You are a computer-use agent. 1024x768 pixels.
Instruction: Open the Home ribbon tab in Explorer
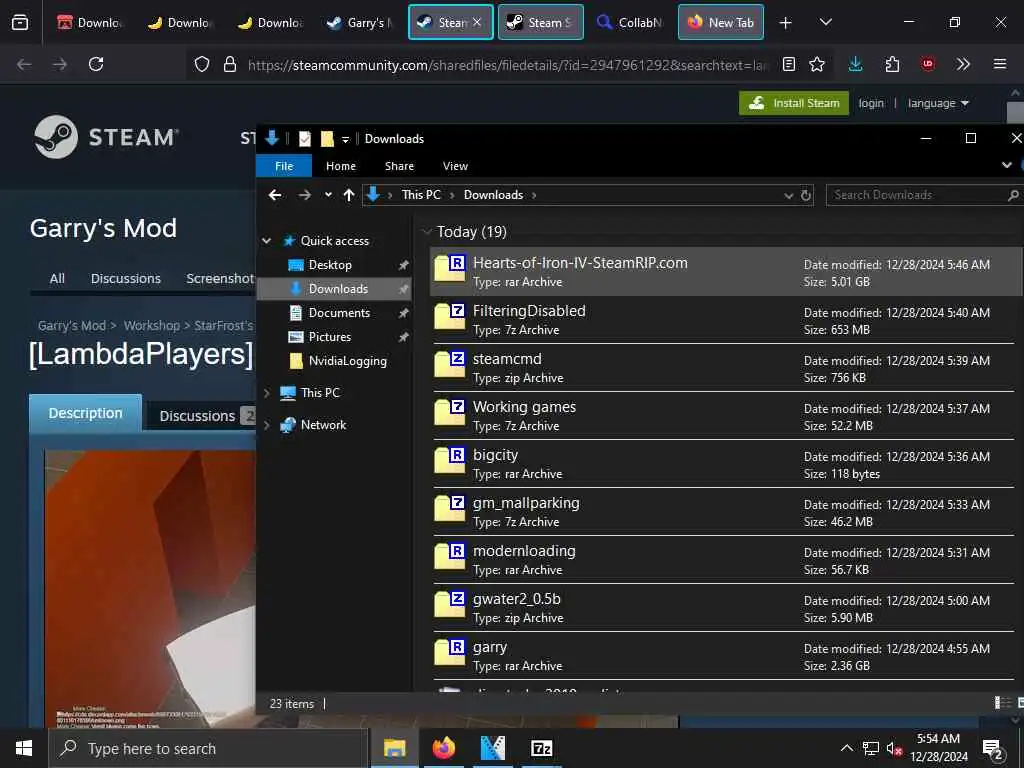point(341,166)
